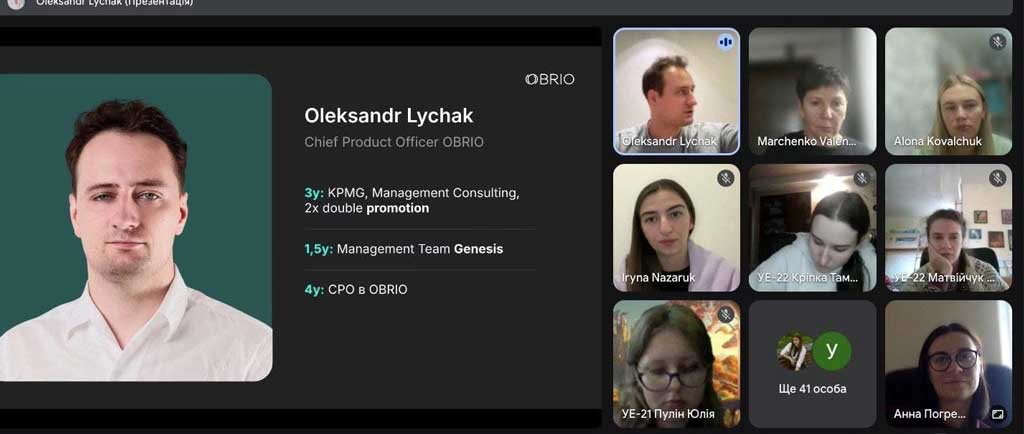Click the presenter photo on the slide
Viewport: 1024px width, 434px height.
click(136, 227)
